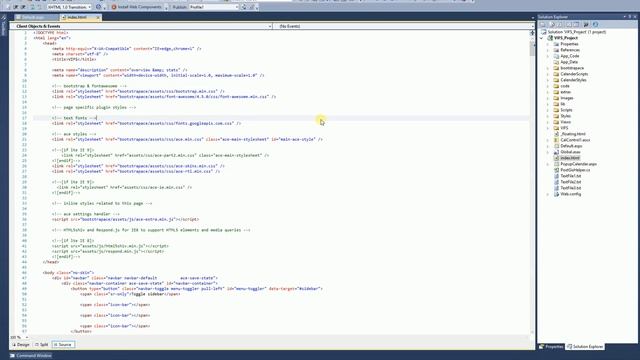Select the code folder

[x=564, y=86]
